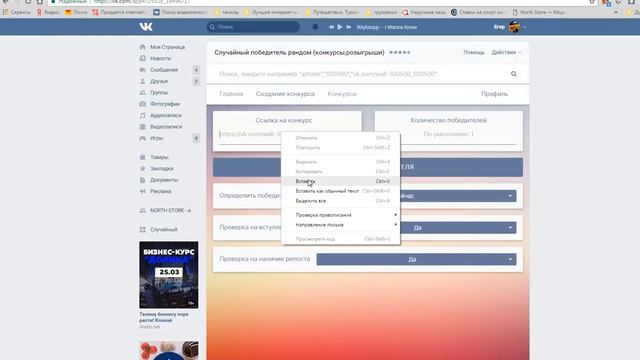Open the Профиль tab

click(494, 94)
